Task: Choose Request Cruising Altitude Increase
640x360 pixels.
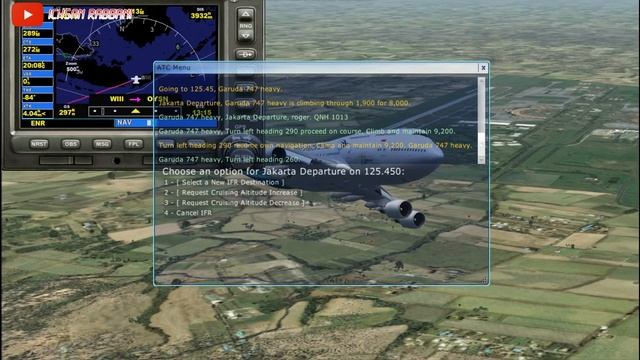Action: pos(233,192)
